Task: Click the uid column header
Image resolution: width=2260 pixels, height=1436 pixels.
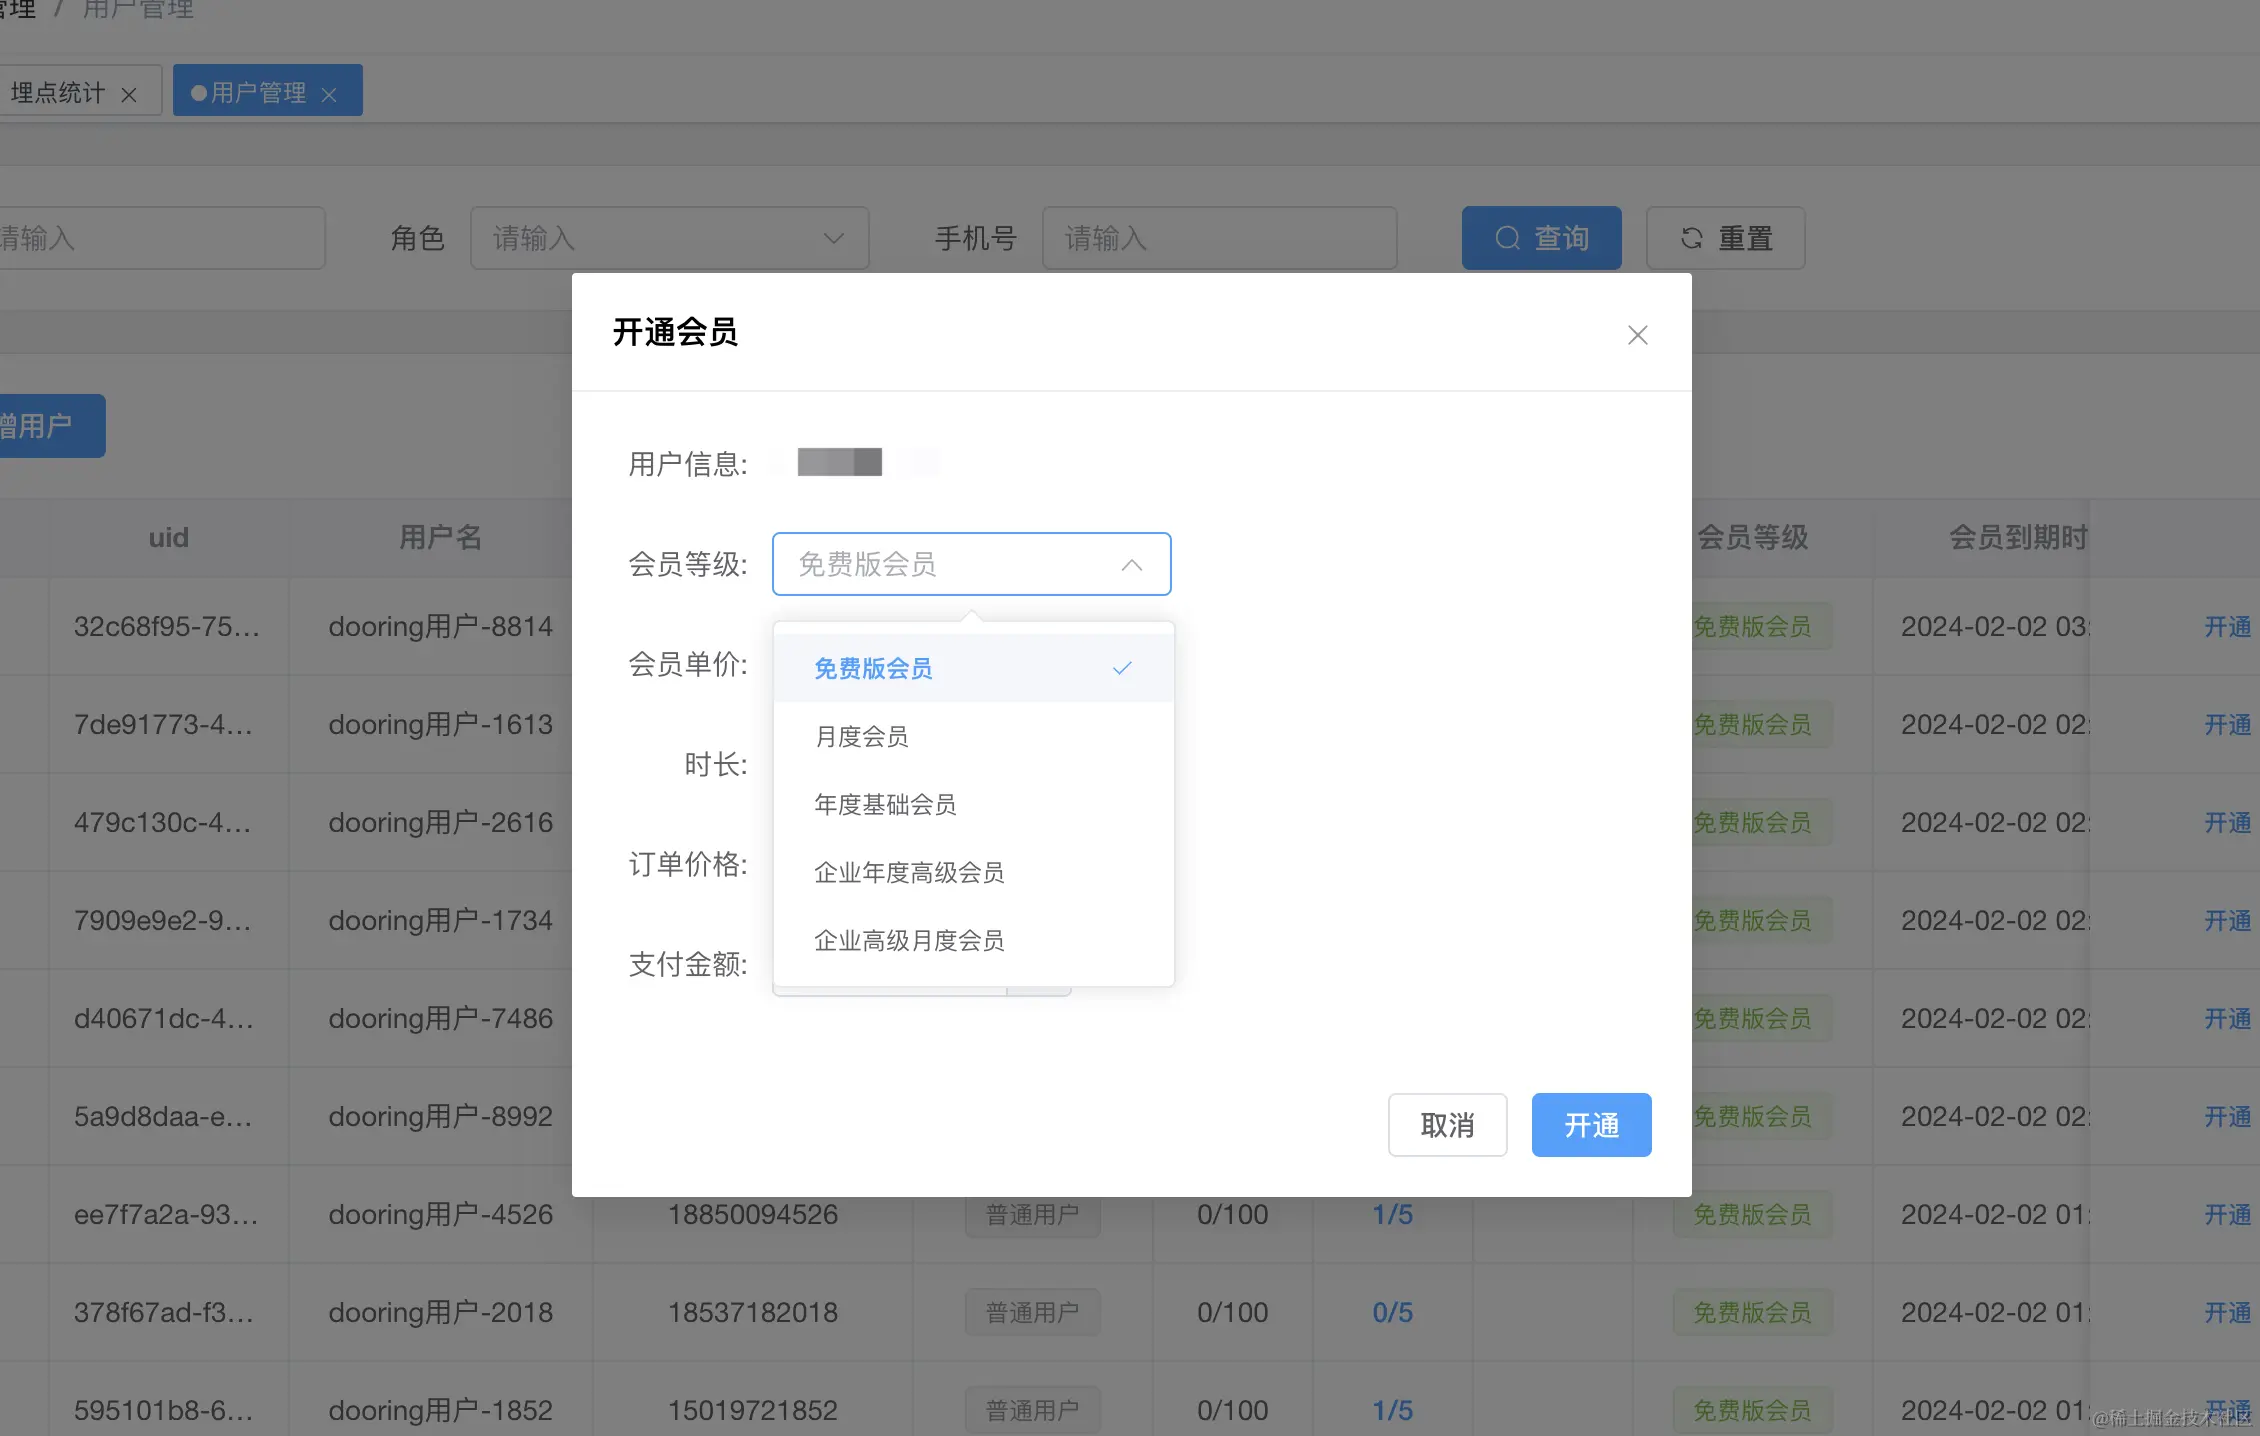Action: tap(169, 538)
